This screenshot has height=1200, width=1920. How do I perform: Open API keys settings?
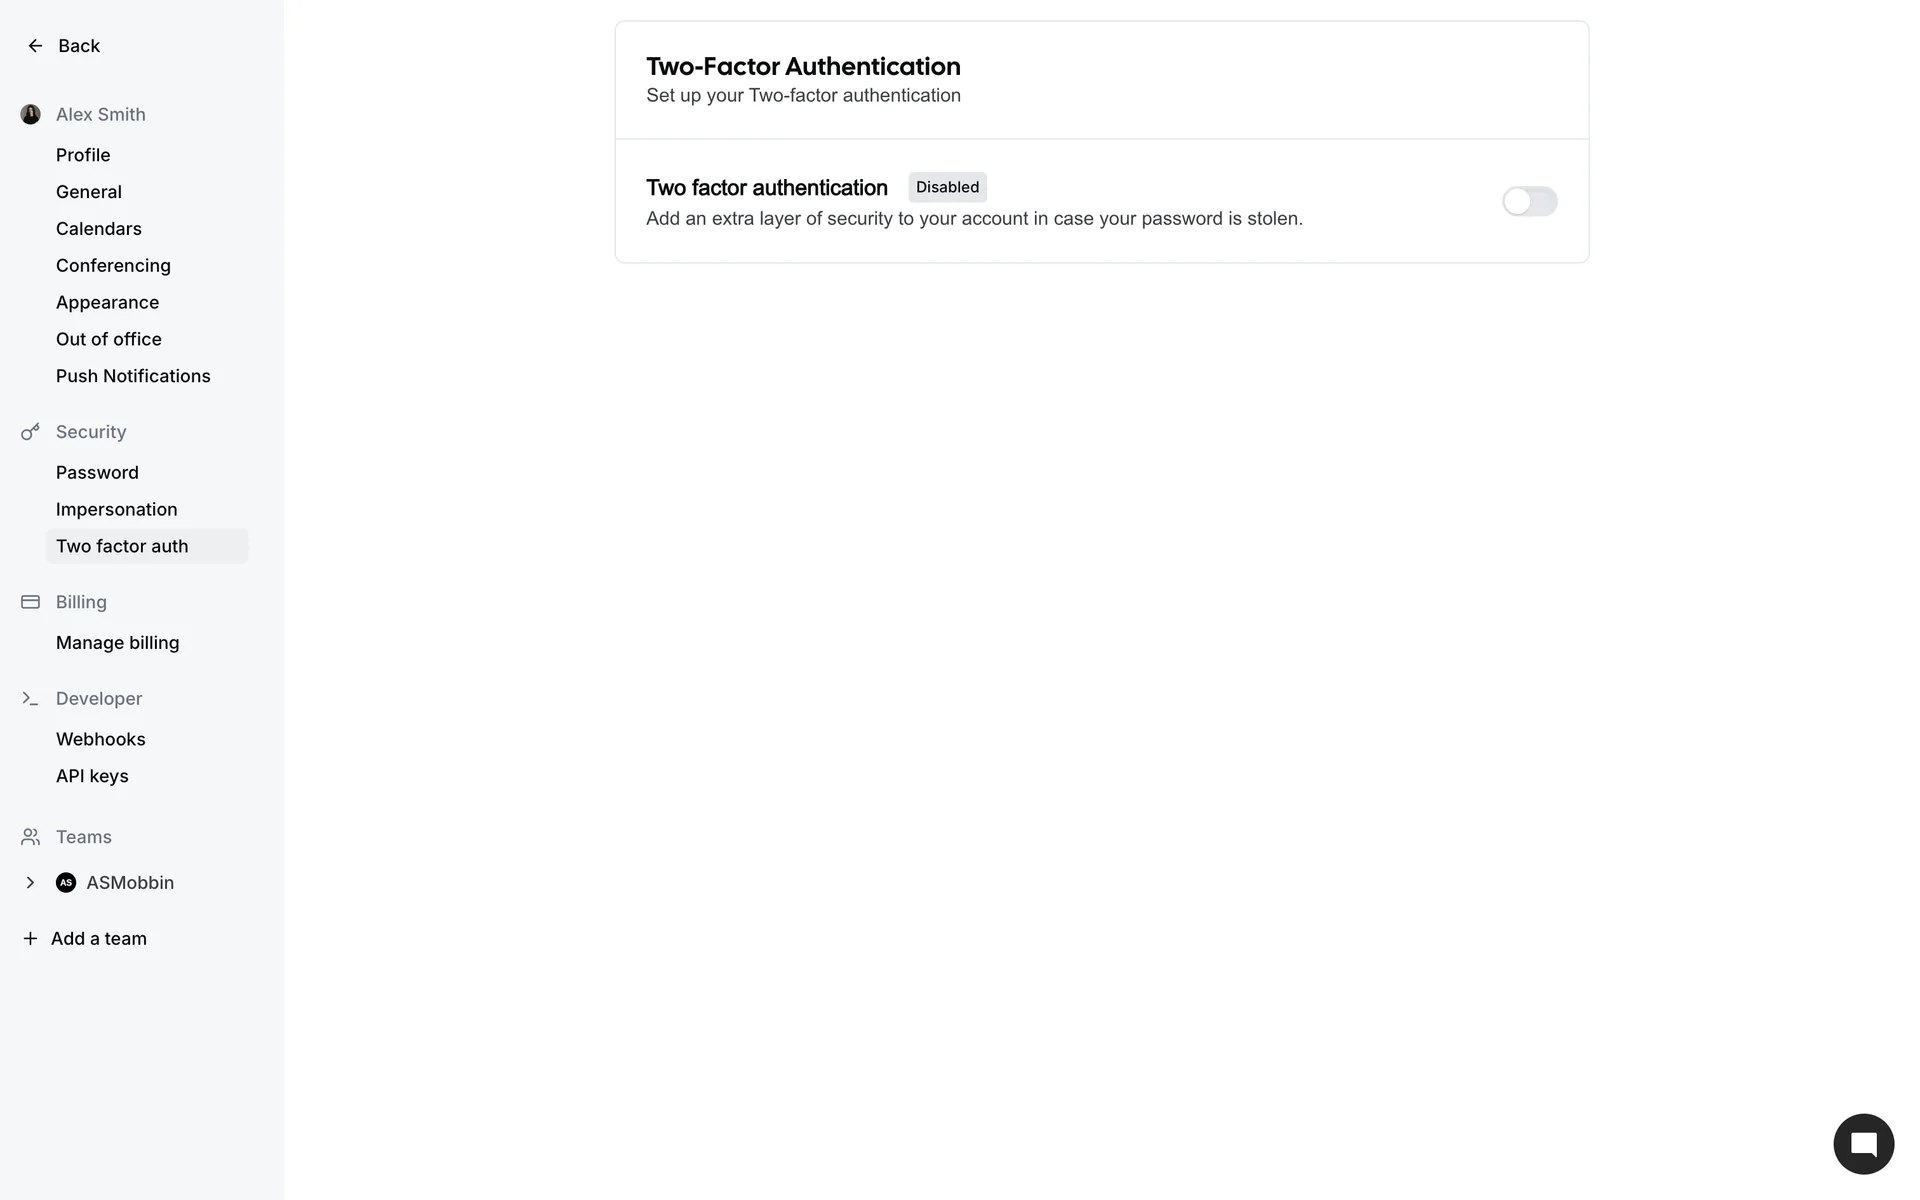[92, 777]
